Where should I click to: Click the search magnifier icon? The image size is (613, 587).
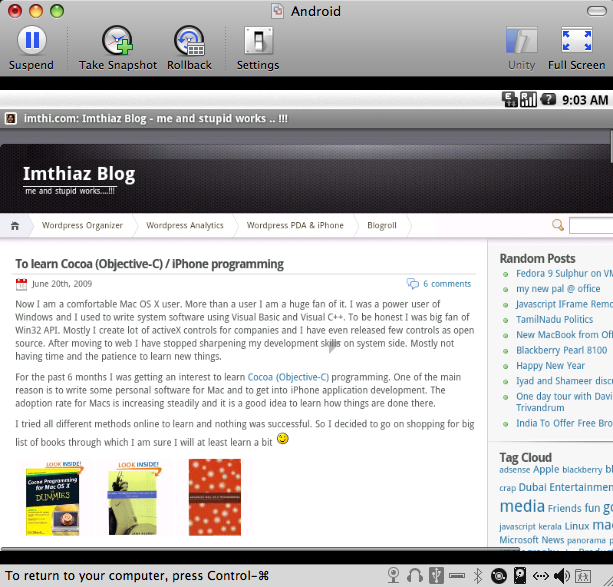[558, 225]
